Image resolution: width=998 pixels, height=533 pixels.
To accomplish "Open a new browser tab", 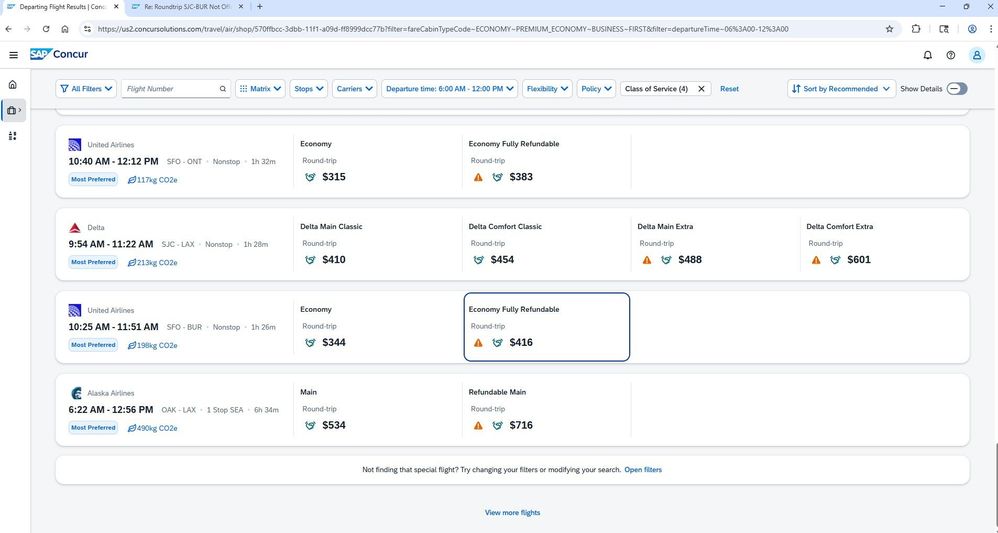I will click(260, 7).
